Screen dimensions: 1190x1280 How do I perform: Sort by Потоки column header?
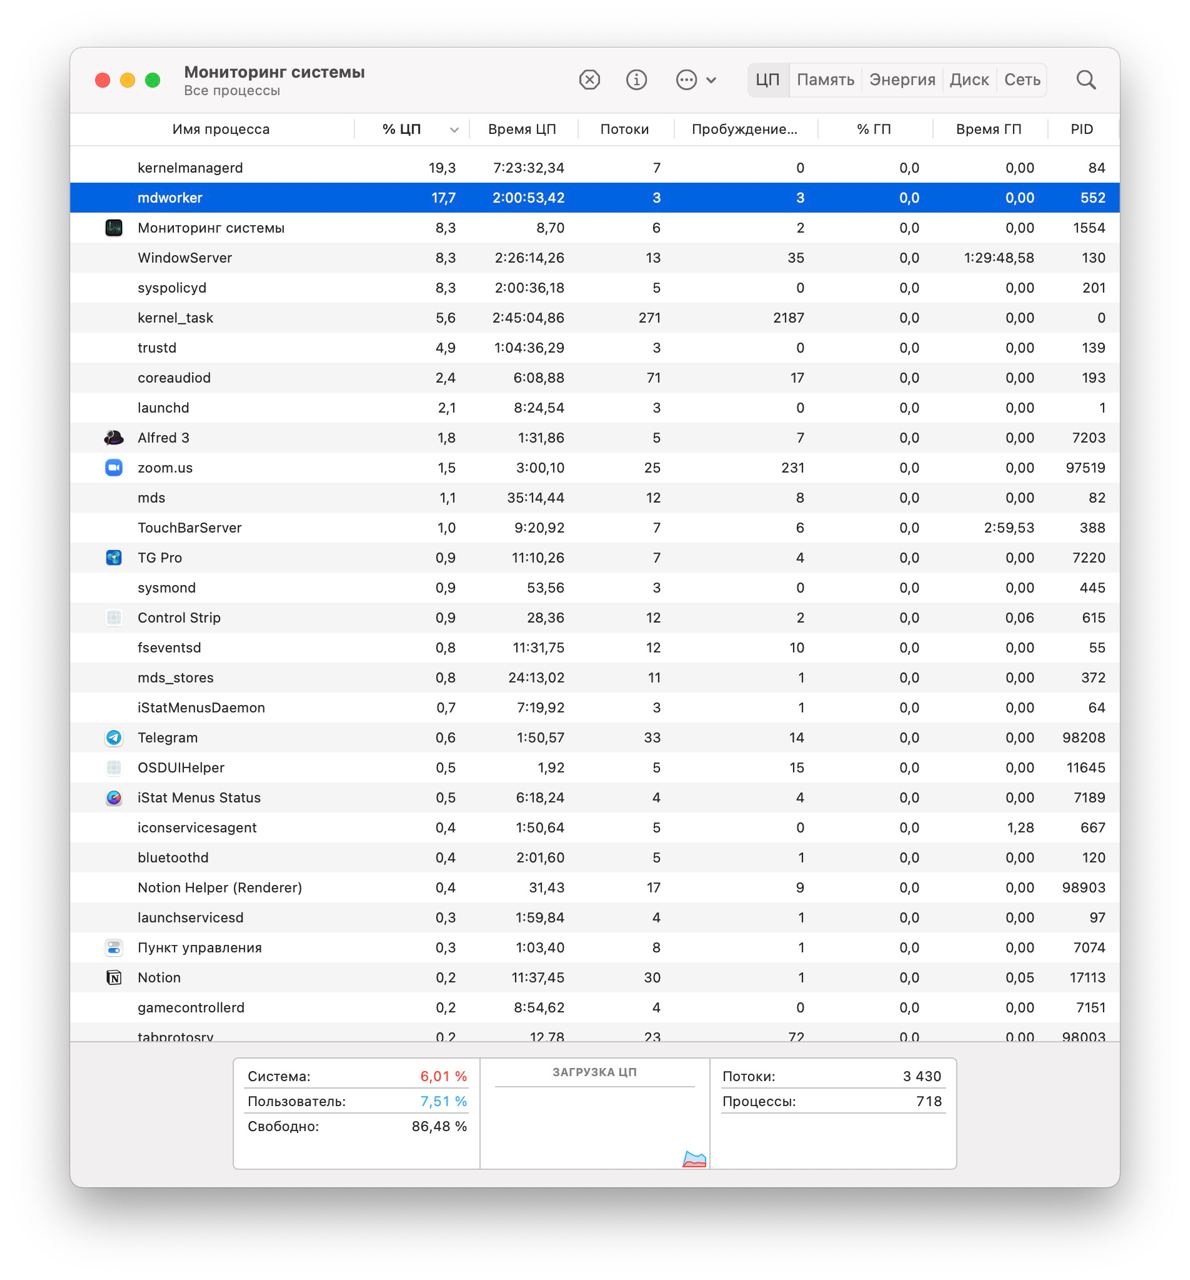pyautogui.click(x=625, y=129)
